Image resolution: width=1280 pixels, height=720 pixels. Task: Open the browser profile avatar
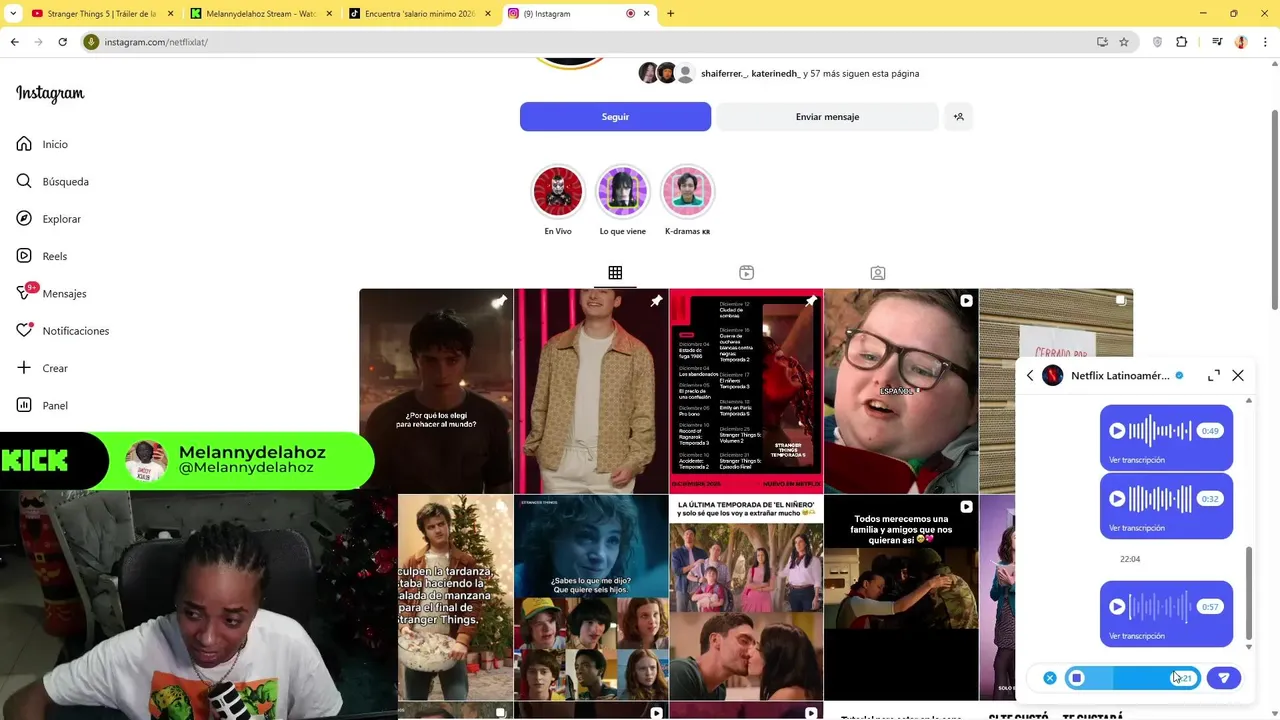[1241, 42]
